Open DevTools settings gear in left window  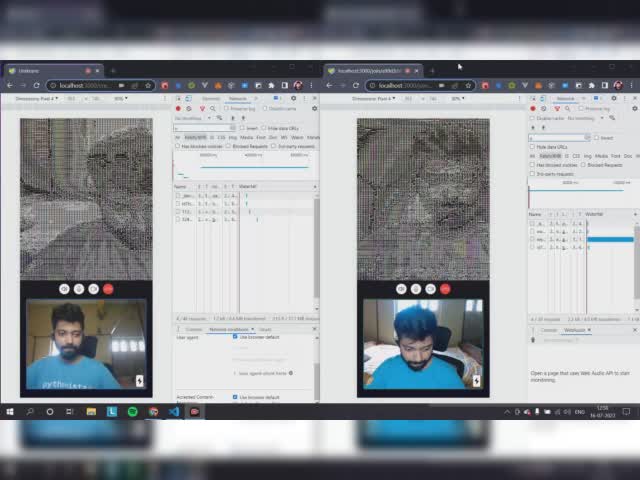293,98
